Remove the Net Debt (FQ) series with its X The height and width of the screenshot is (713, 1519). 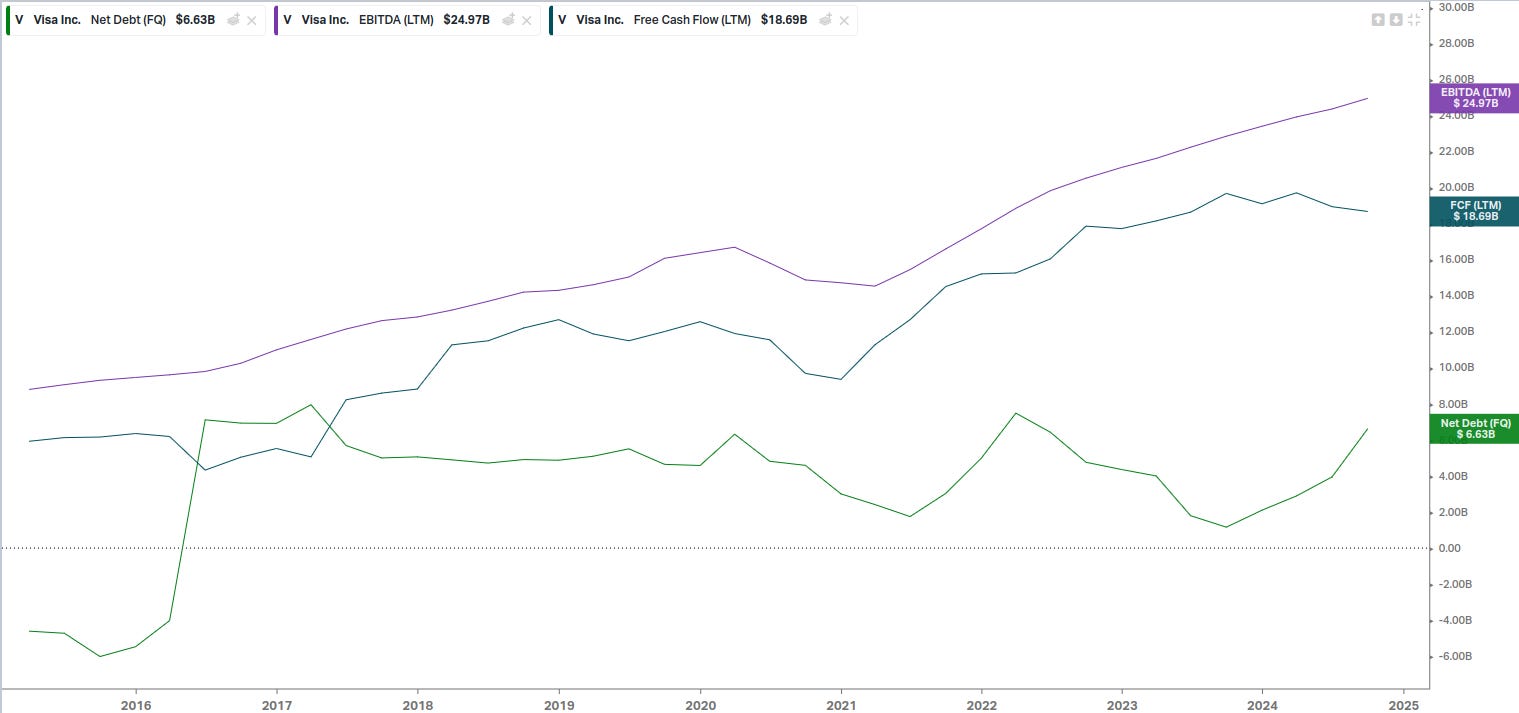pyautogui.click(x=251, y=20)
